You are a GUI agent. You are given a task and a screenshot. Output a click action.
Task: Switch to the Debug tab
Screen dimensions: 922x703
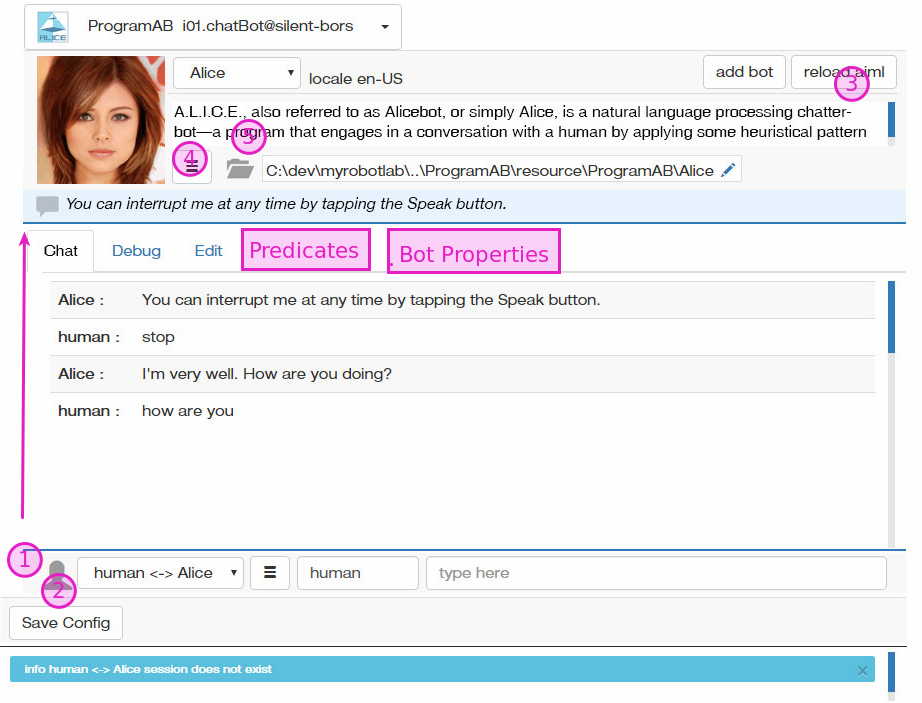(136, 251)
